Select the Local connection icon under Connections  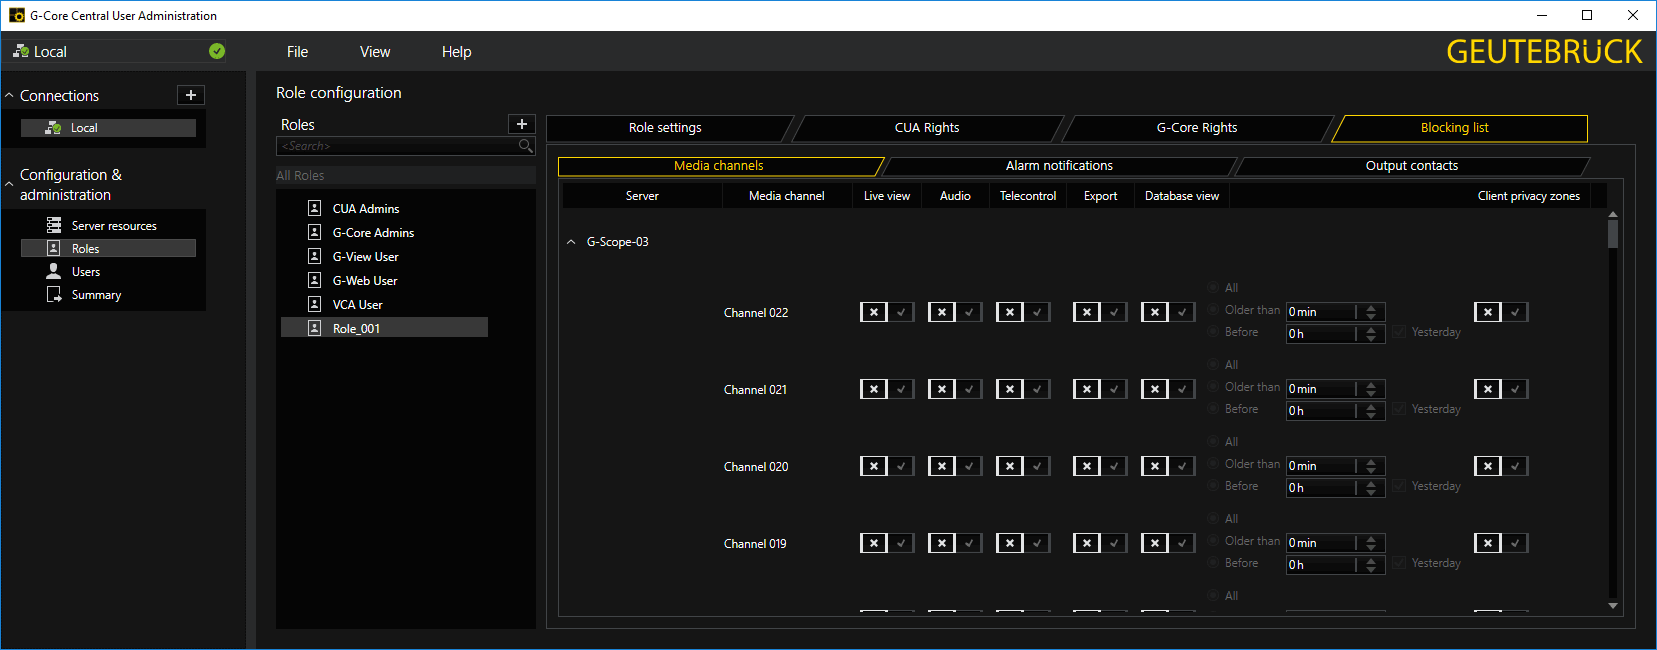click(x=54, y=128)
